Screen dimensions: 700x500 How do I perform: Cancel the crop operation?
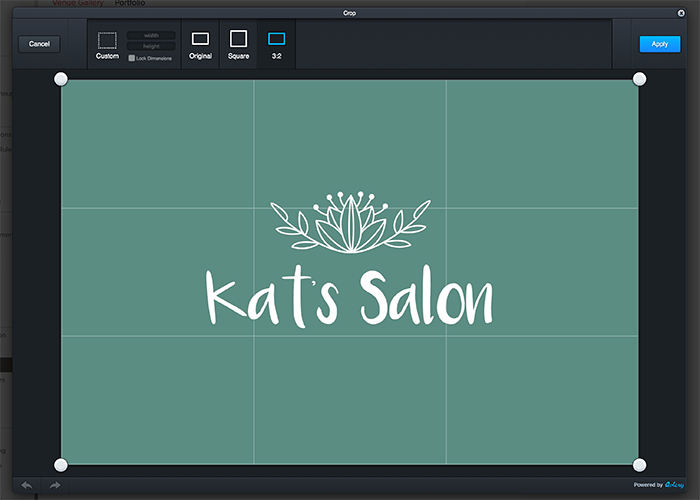(39, 44)
